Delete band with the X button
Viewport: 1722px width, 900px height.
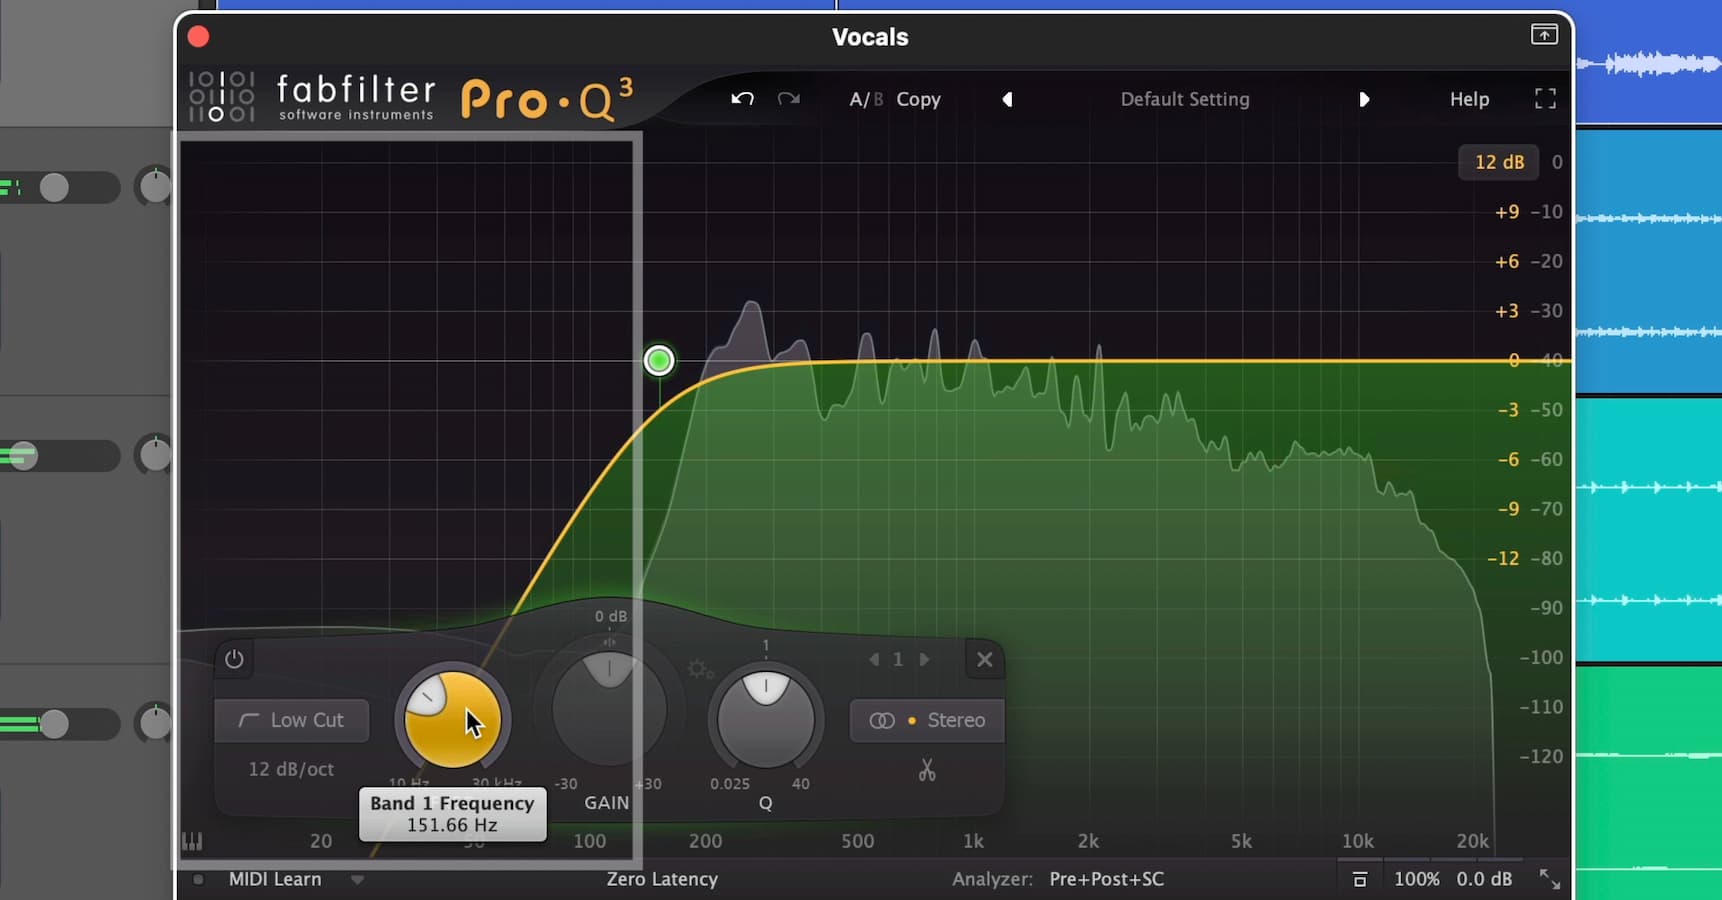(x=985, y=659)
